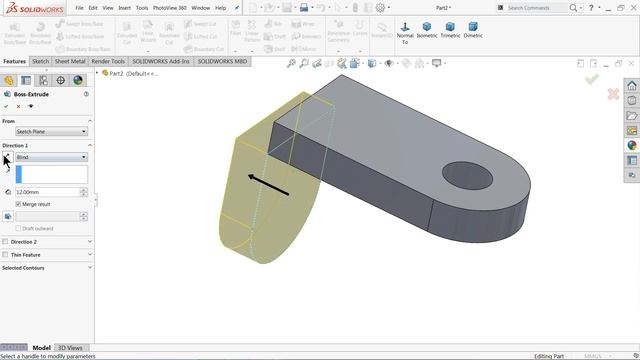The height and width of the screenshot is (360, 640).
Task: Open the Insert menu
Action: coord(124,8)
